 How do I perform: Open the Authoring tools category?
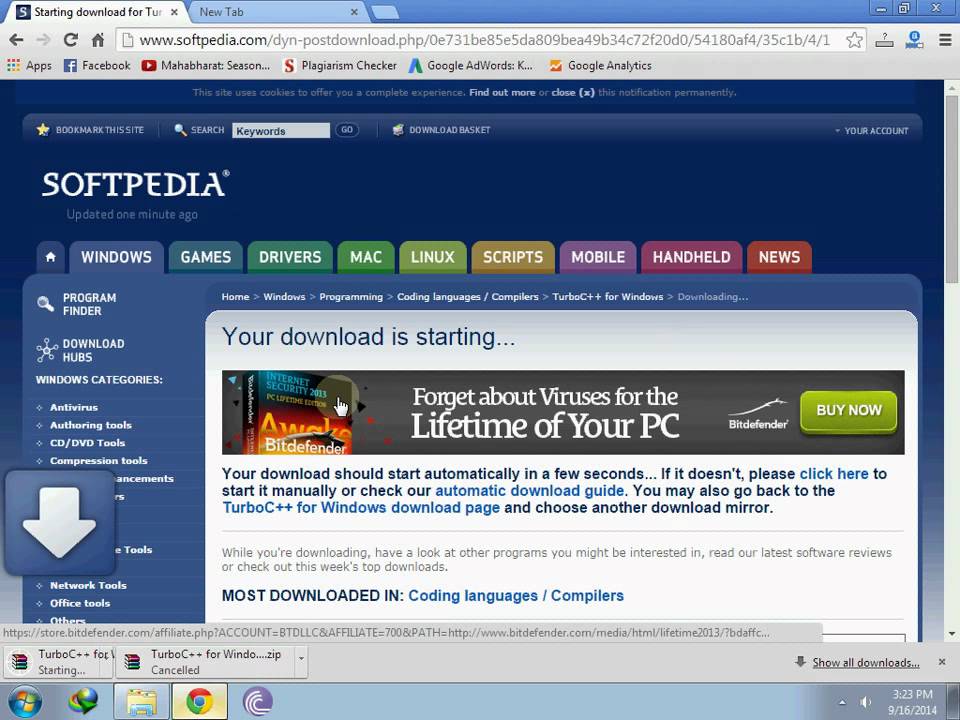pos(91,425)
